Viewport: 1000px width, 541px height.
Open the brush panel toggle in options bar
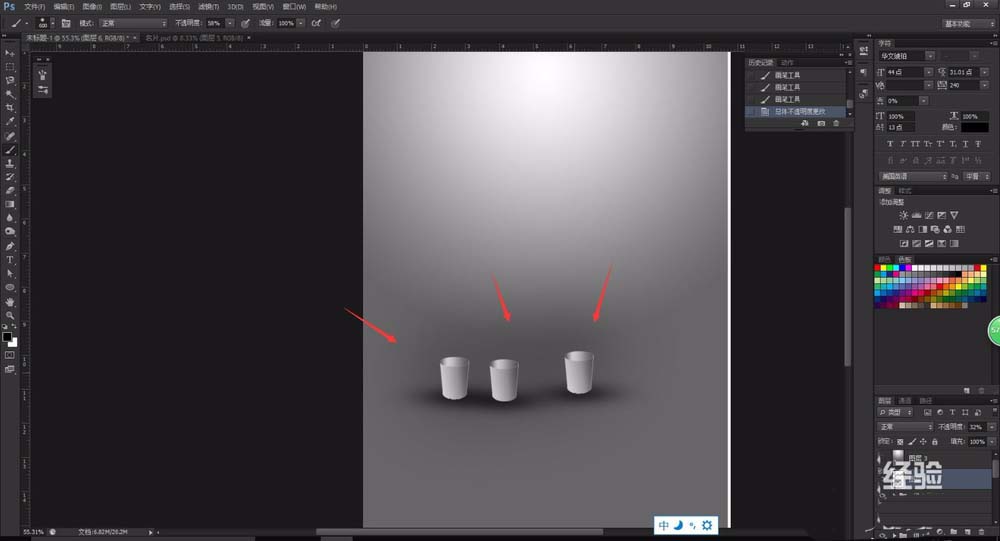[66, 23]
